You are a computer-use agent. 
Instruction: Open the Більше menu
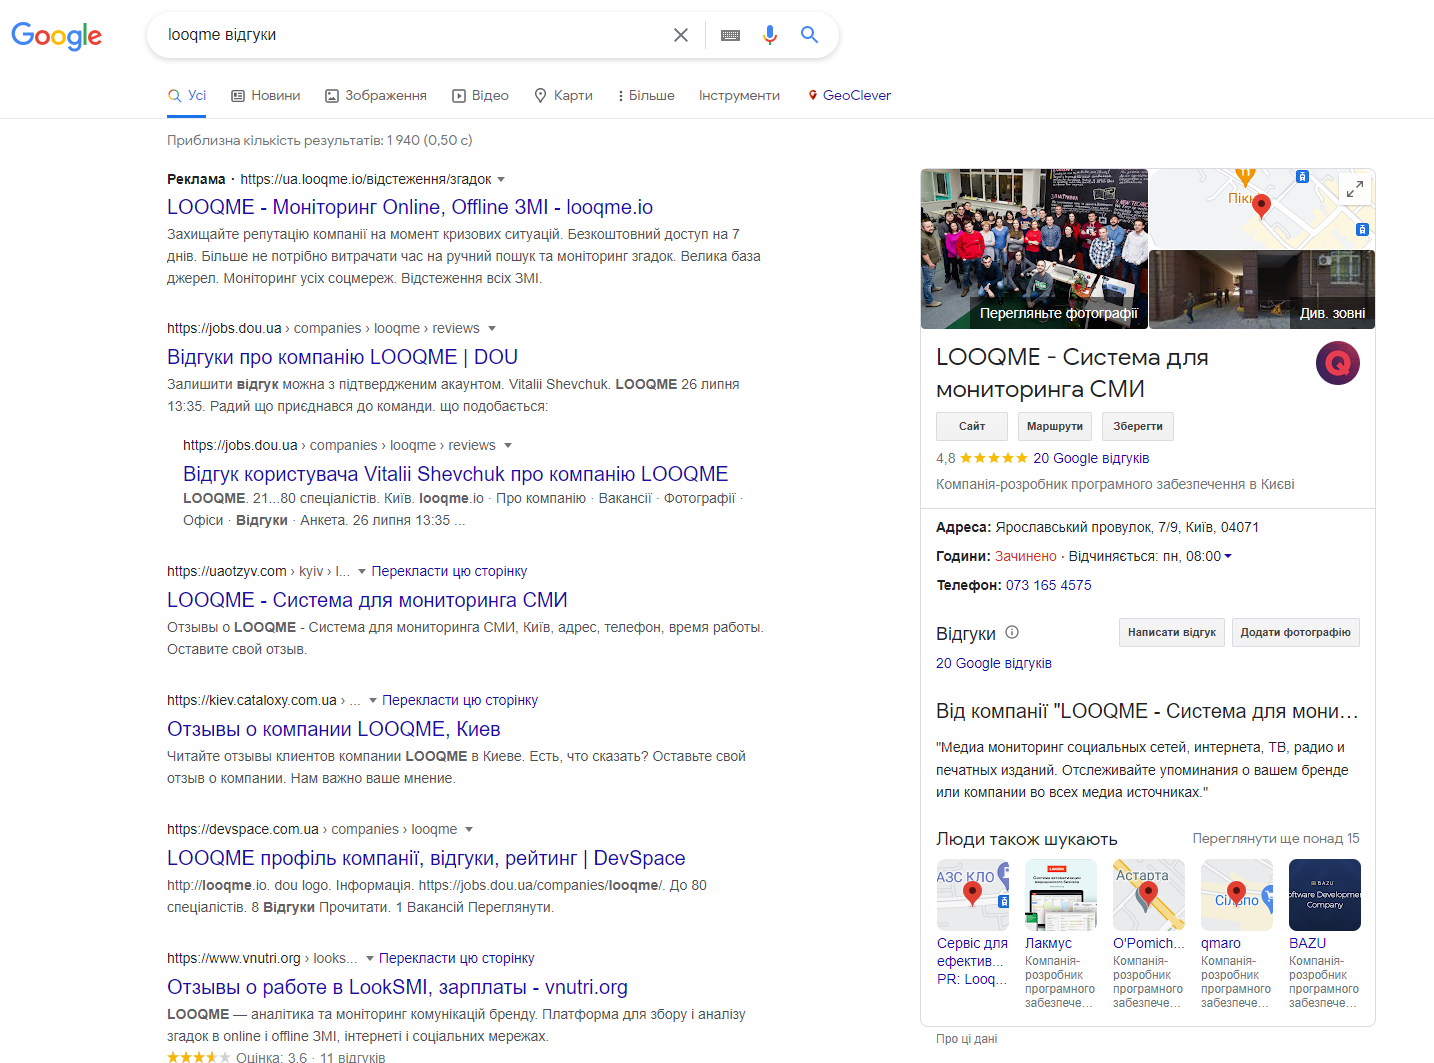[x=646, y=95]
